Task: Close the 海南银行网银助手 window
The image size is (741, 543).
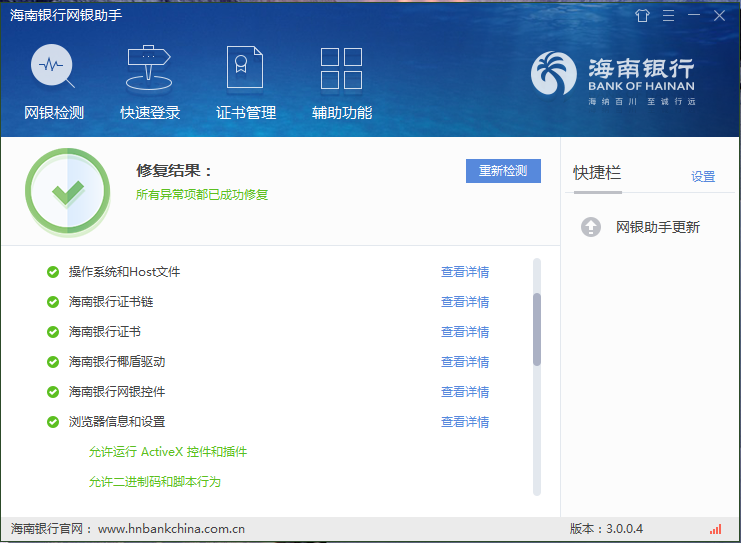Action: tap(719, 16)
